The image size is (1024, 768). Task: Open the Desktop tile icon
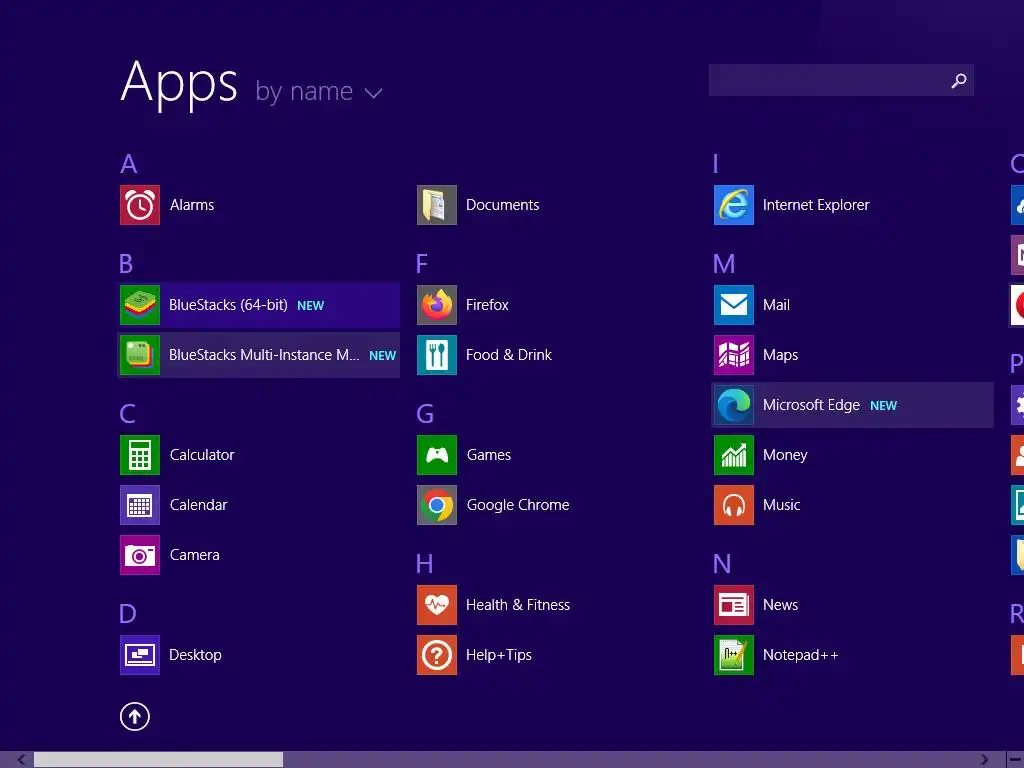pos(140,655)
